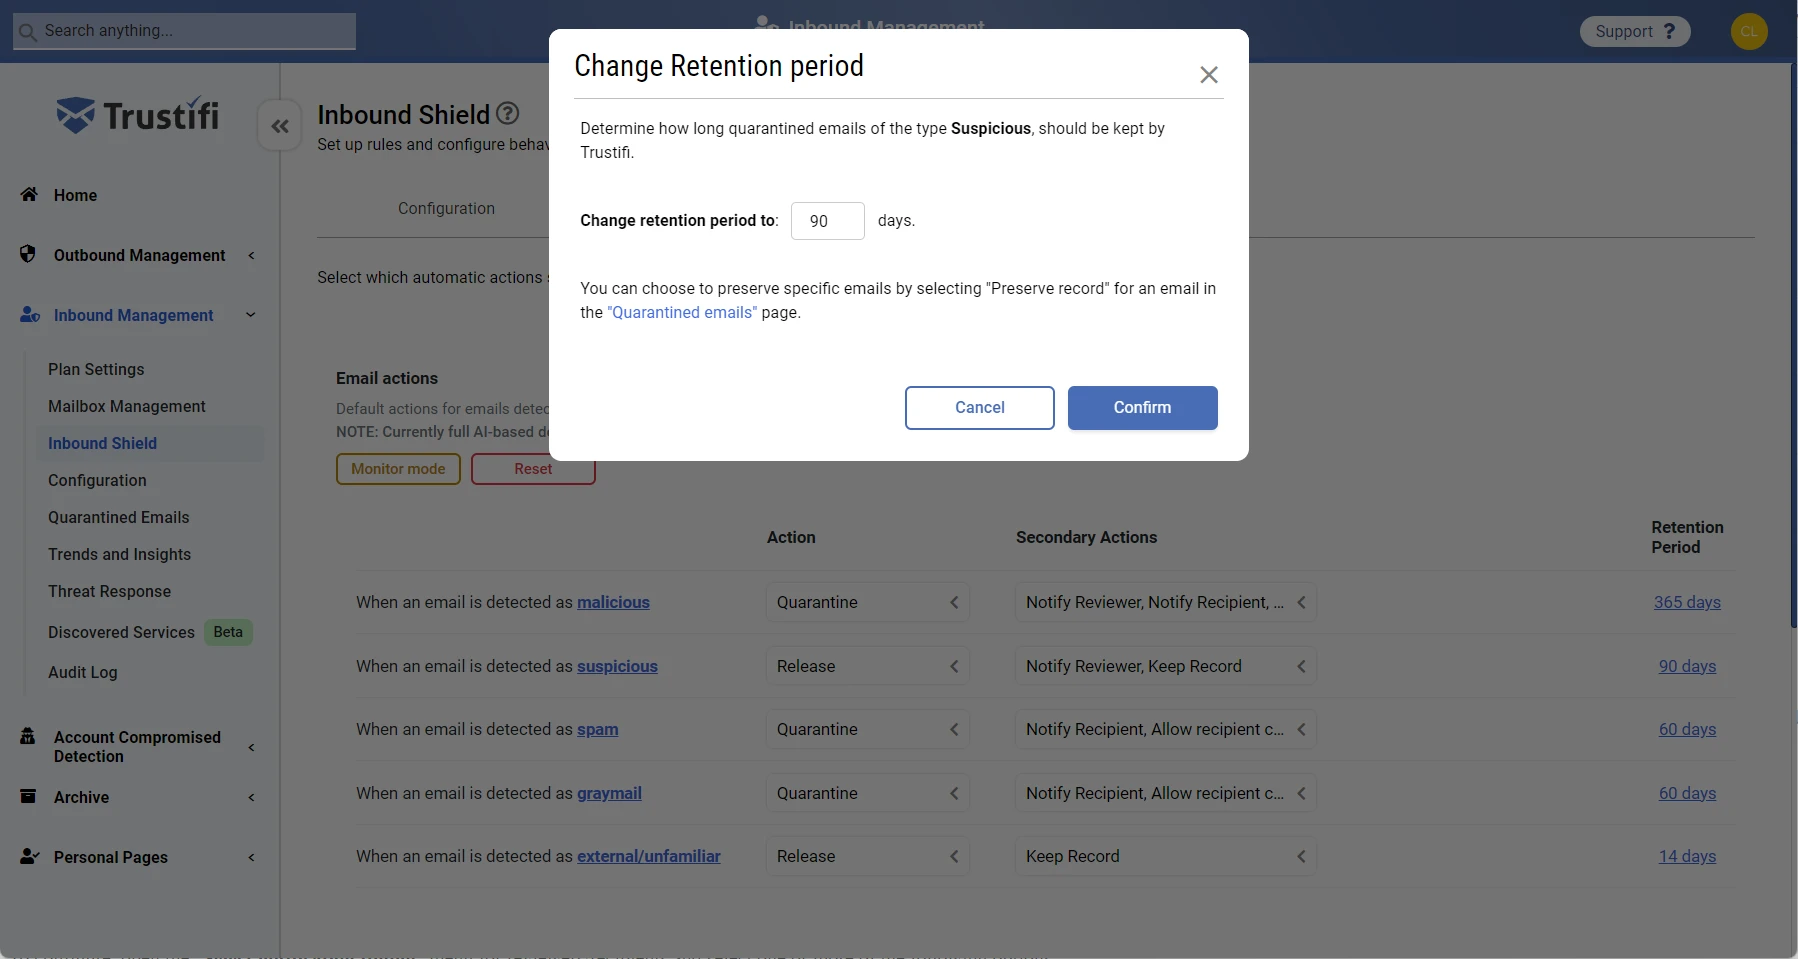Click the Home house icon
The width and height of the screenshot is (1798, 959).
coord(29,195)
